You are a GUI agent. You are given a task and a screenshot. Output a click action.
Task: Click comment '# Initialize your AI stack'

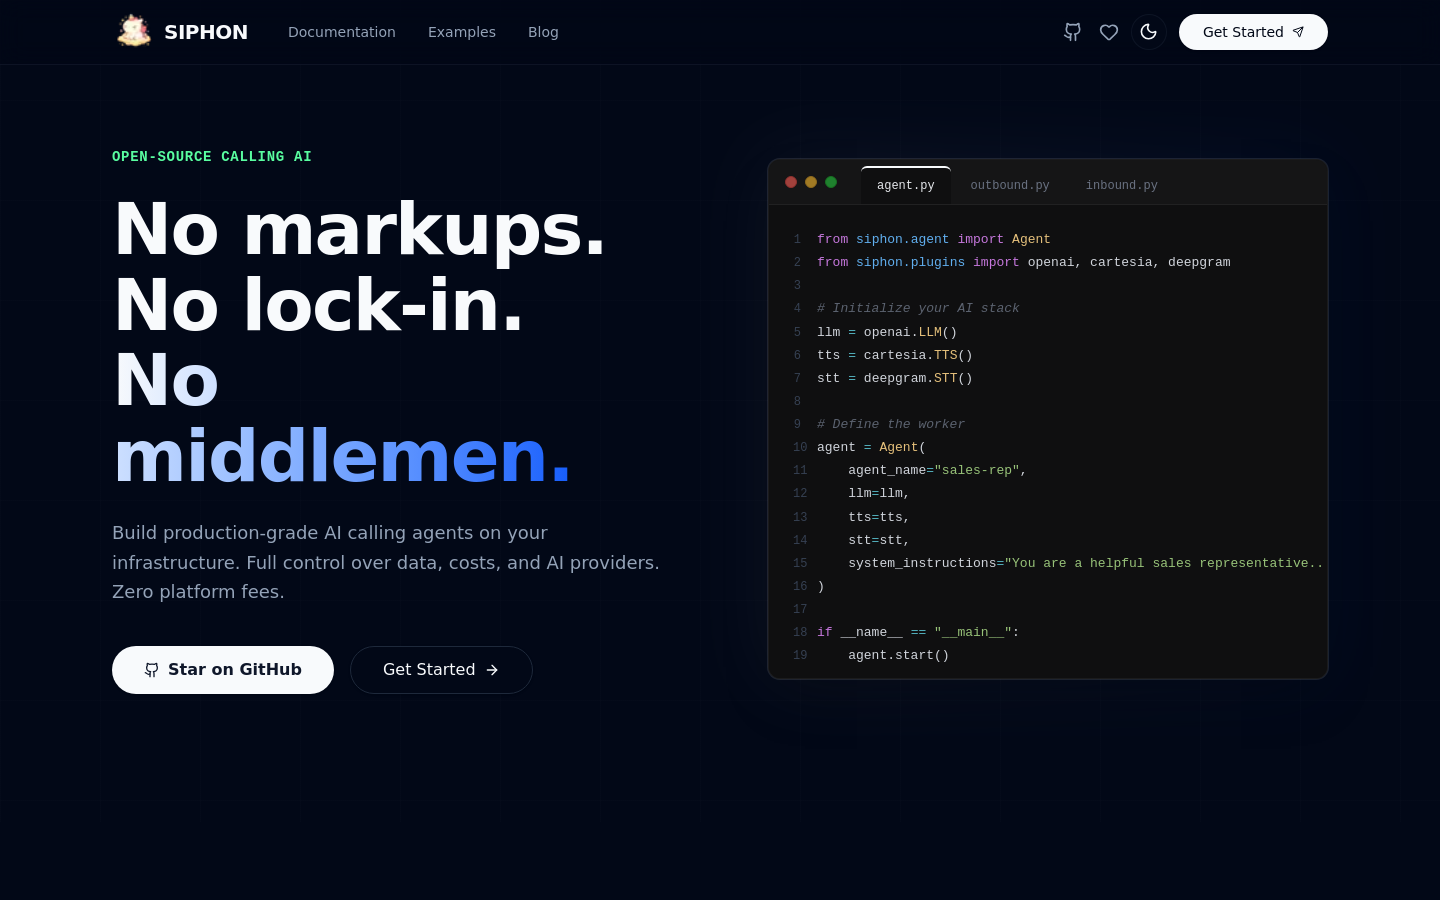pos(918,308)
